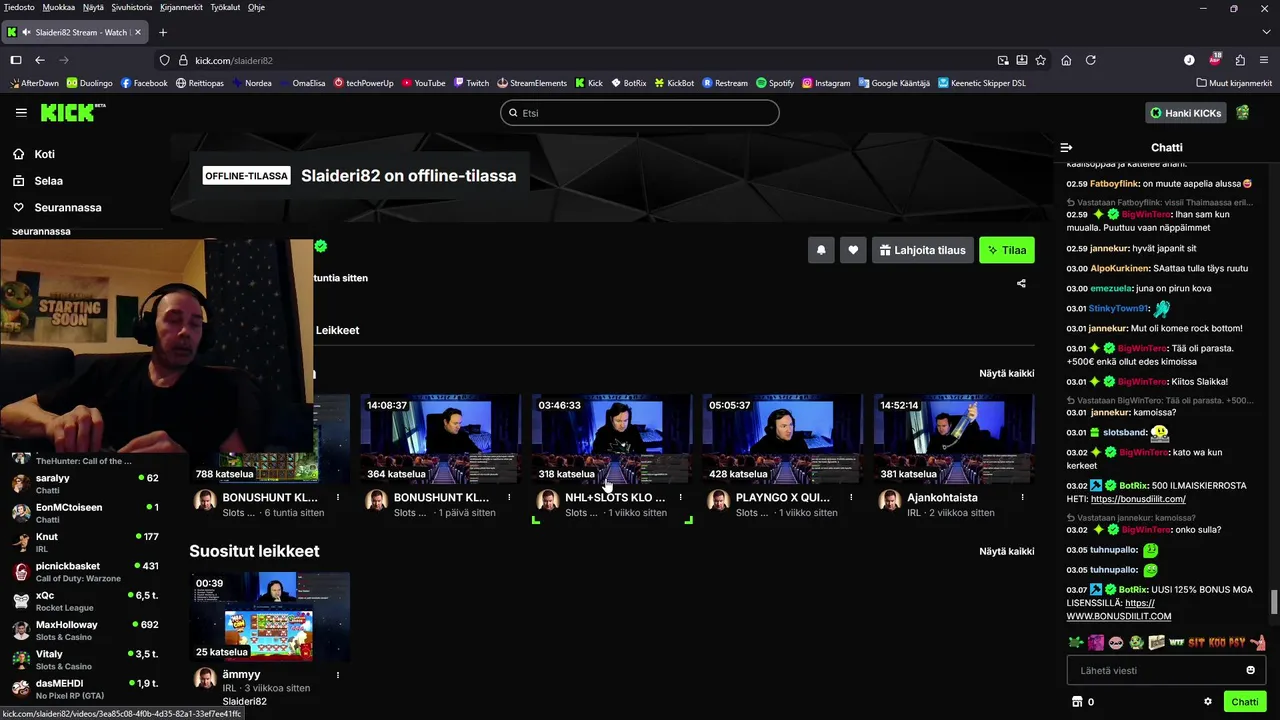The width and height of the screenshot is (1280, 720).
Task: Open the AdBlock extension with 18 badge
Action: coord(1215,60)
